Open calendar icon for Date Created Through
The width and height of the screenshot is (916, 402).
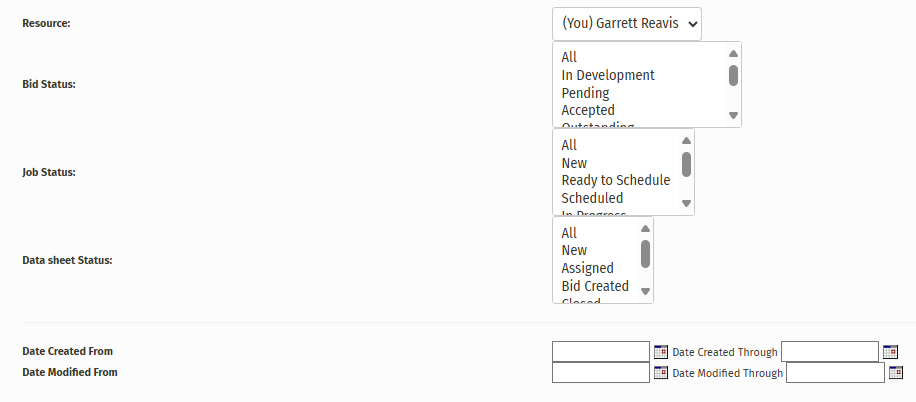(x=890, y=352)
